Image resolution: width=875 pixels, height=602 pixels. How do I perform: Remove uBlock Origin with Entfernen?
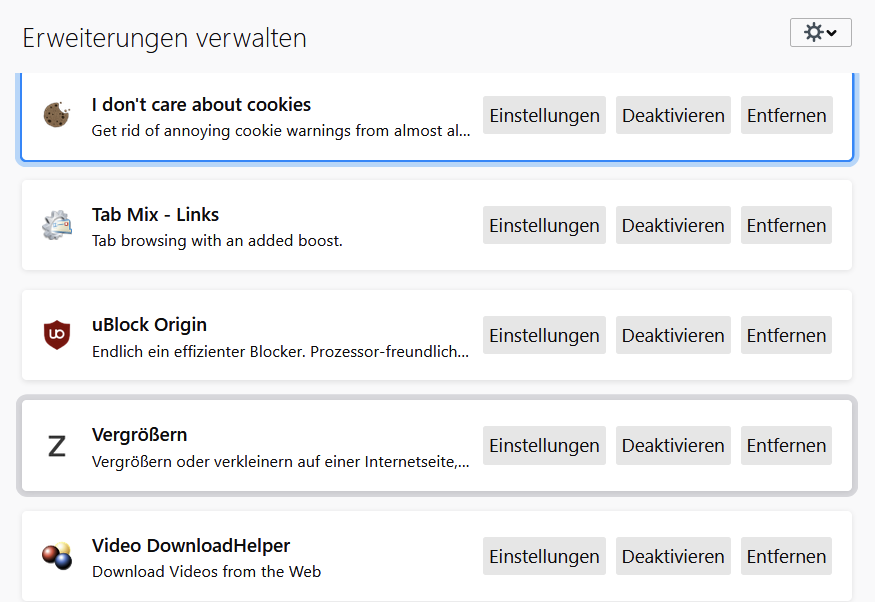click(786, 335)
